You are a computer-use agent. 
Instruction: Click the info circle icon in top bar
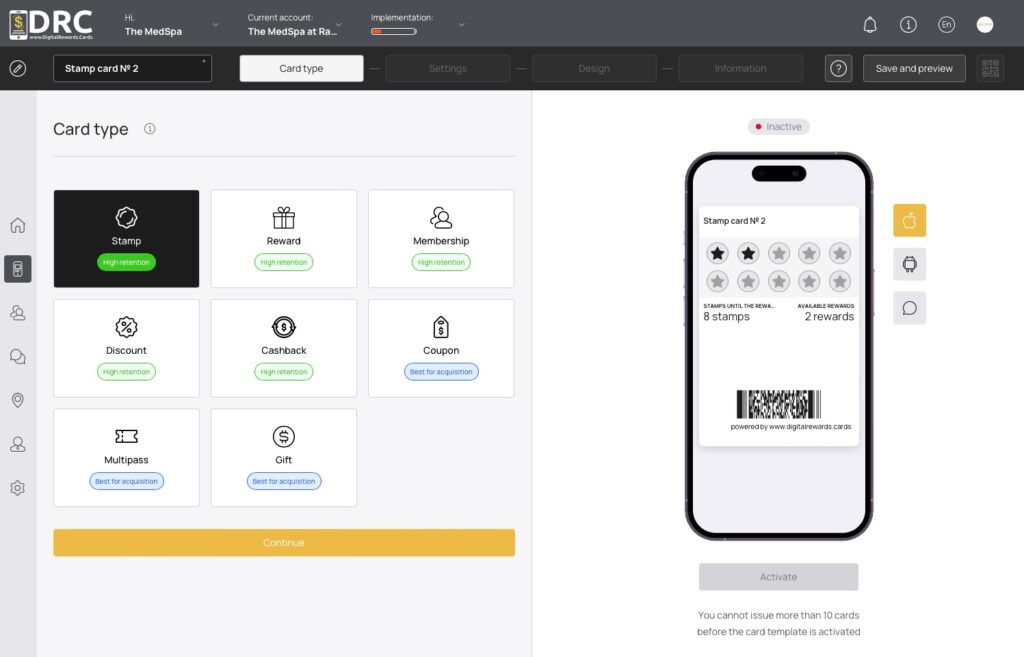pos(908,25)
